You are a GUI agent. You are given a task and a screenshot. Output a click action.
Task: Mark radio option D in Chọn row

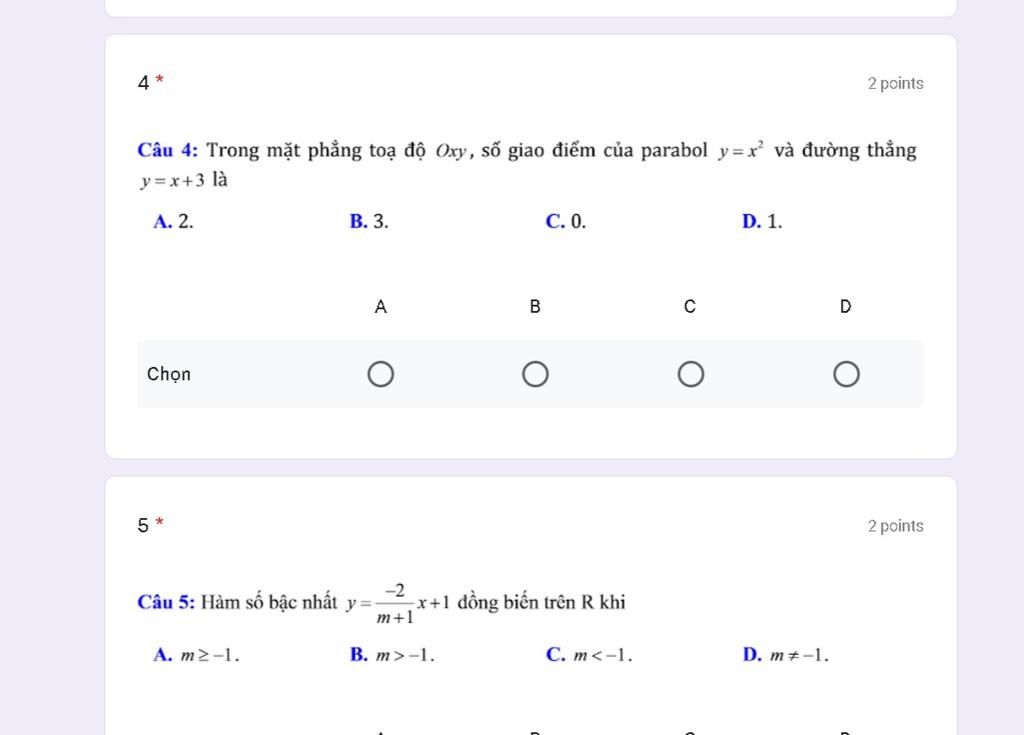pyautogui.click(x=846, y=374)
